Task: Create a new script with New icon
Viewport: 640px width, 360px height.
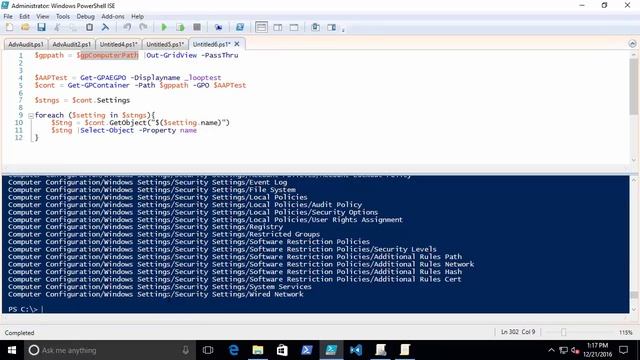Action: pyautogui.click(x=9, y=27)
